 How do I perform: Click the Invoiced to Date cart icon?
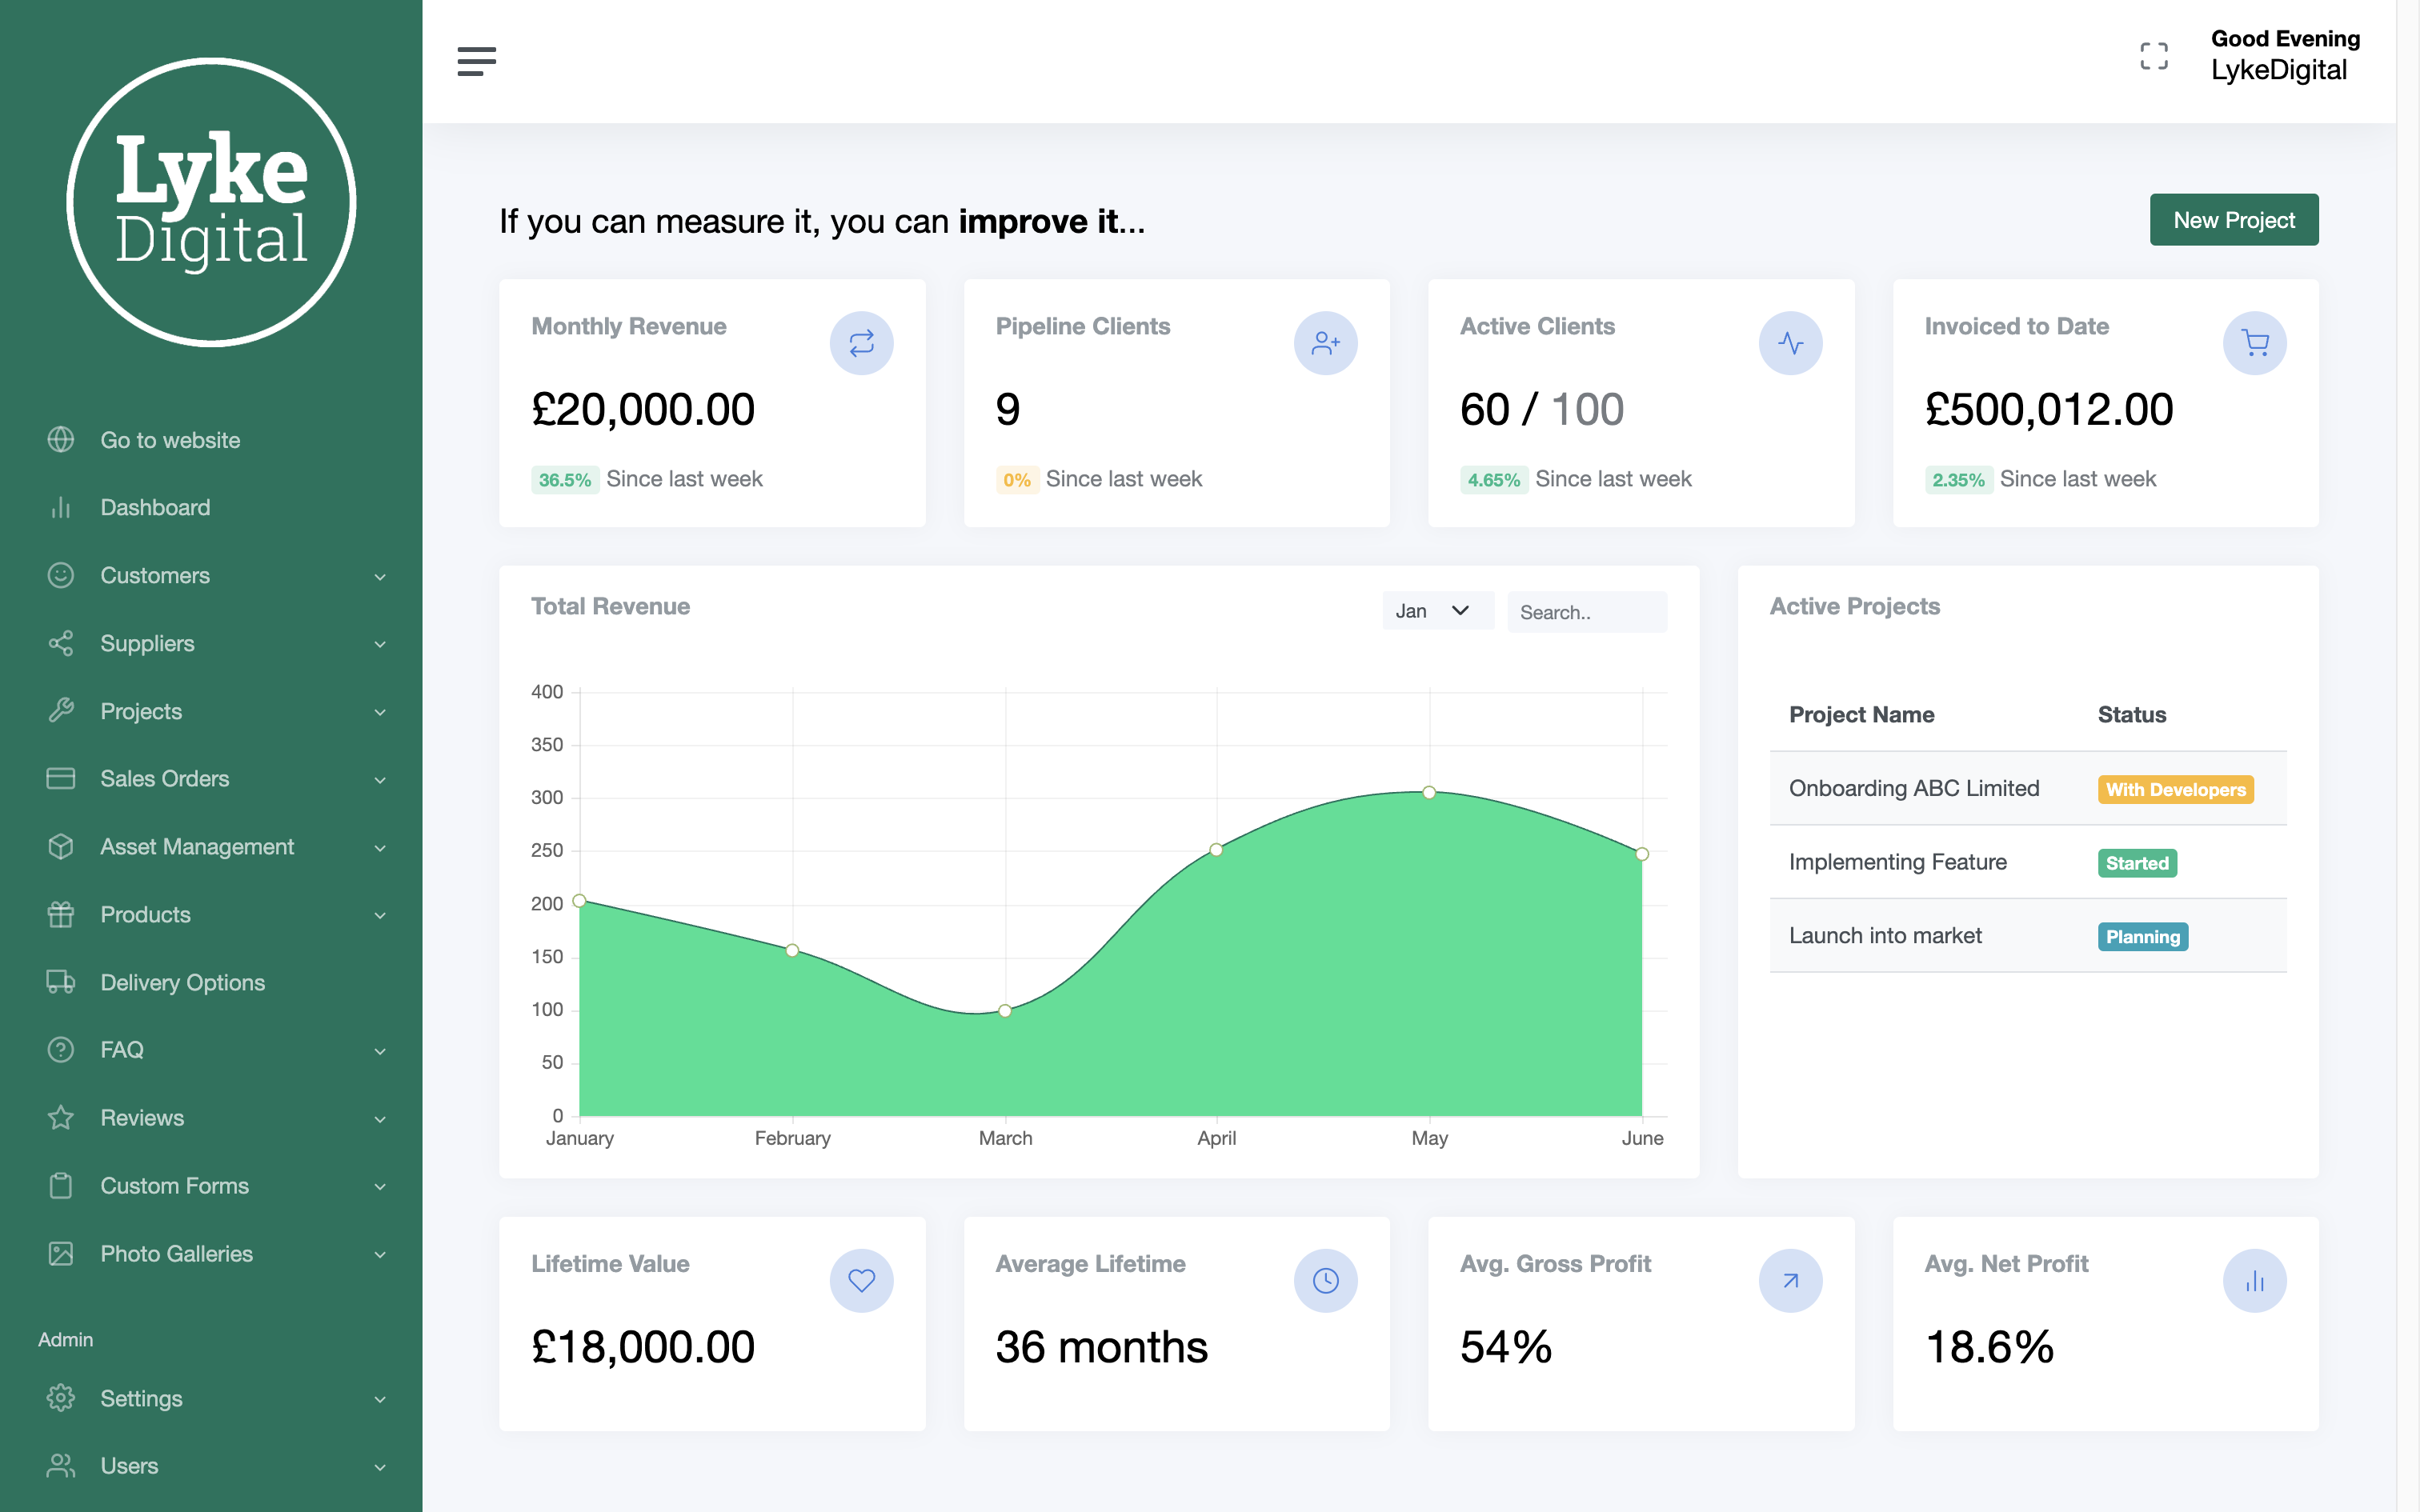click(x=2254, y=343)
